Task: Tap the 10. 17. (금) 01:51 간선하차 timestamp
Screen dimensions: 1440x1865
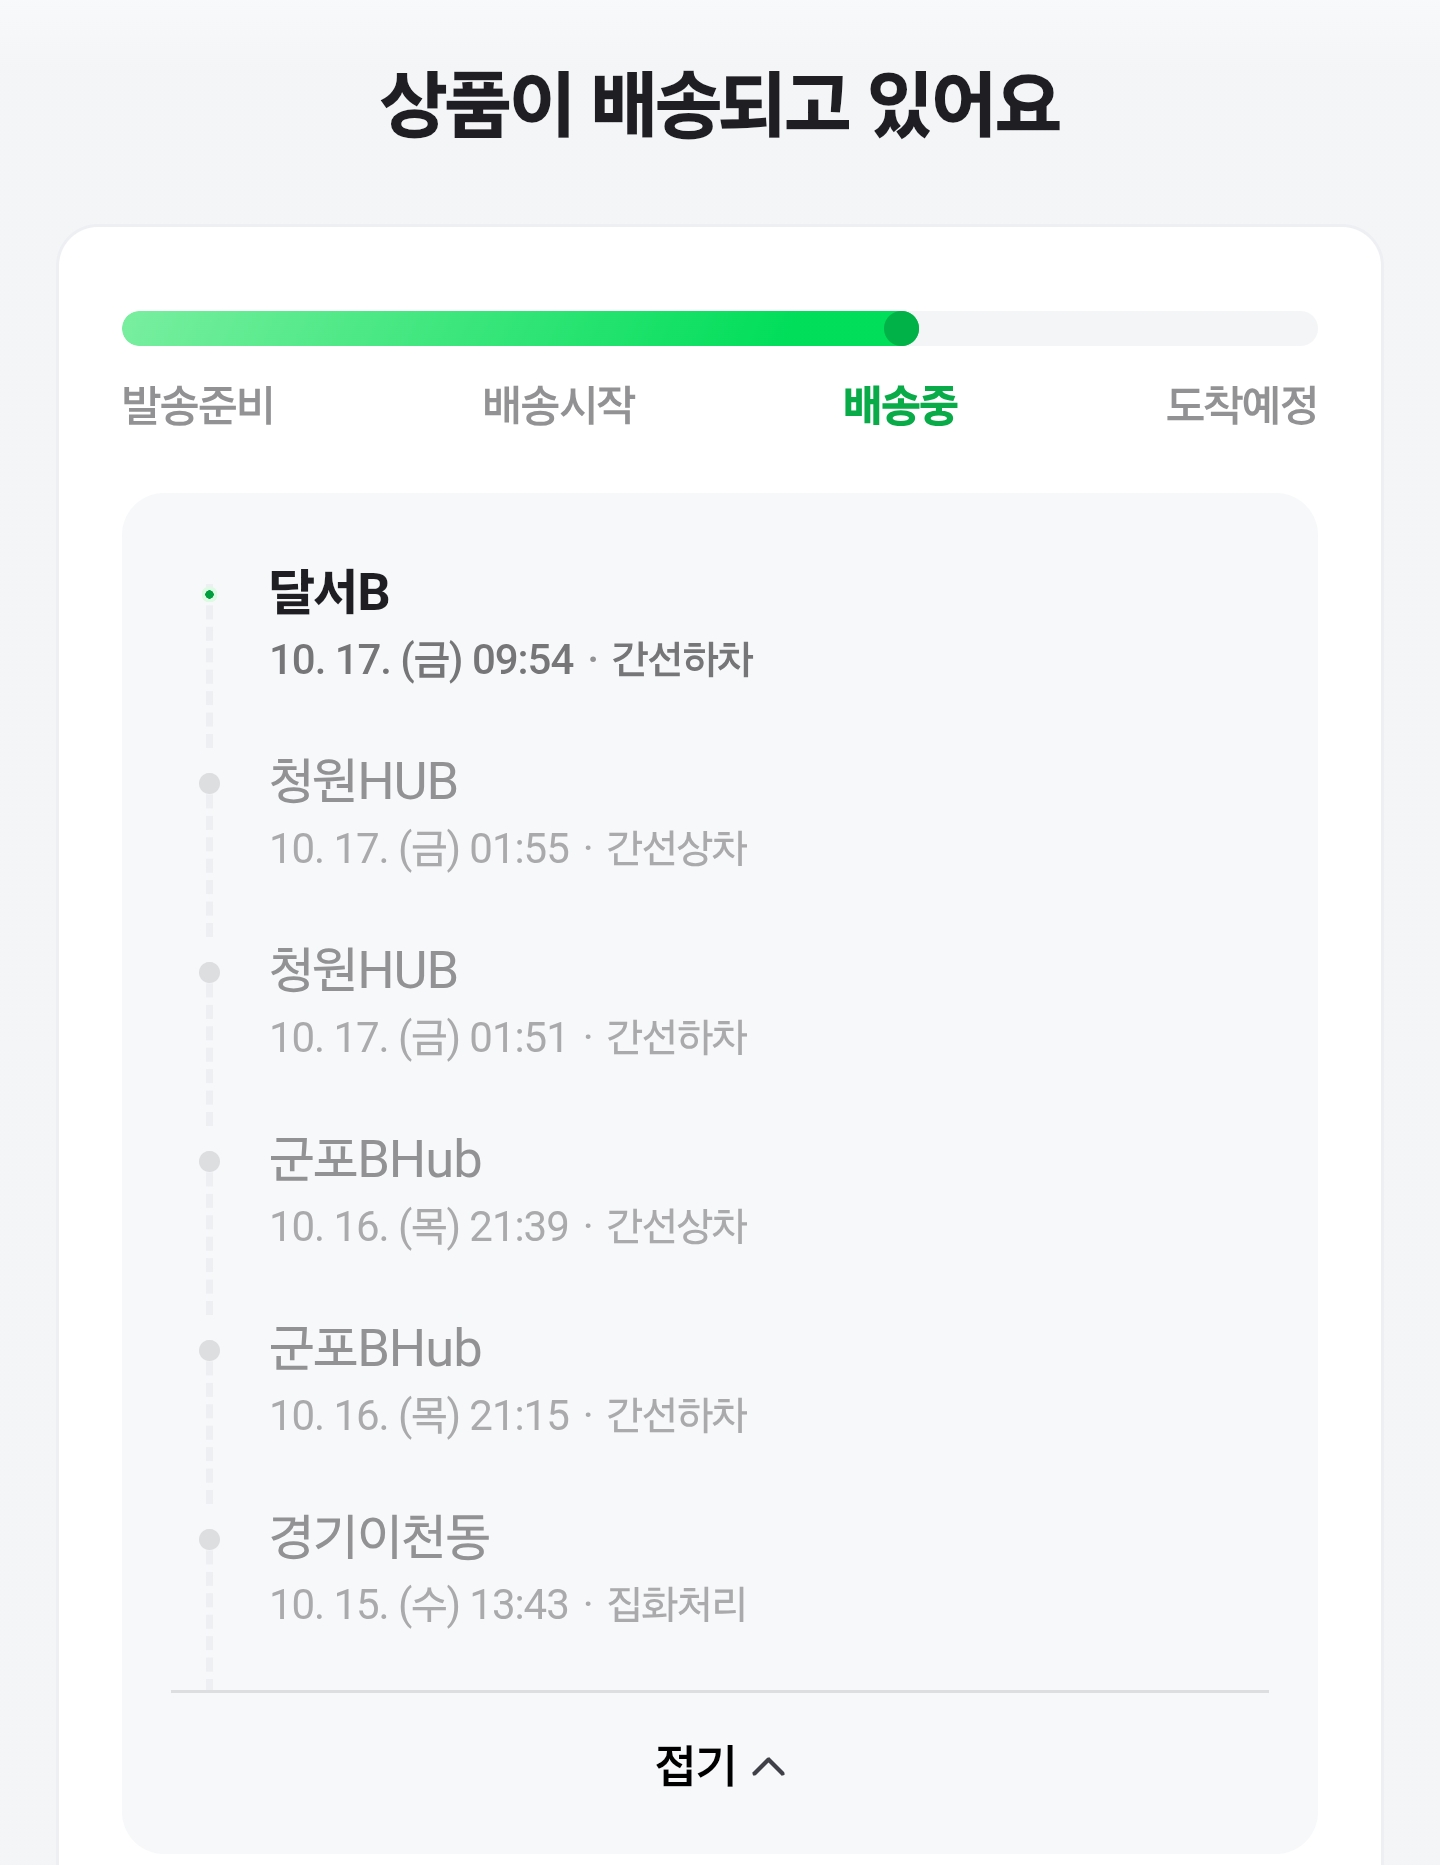Action: point(509,1038)
